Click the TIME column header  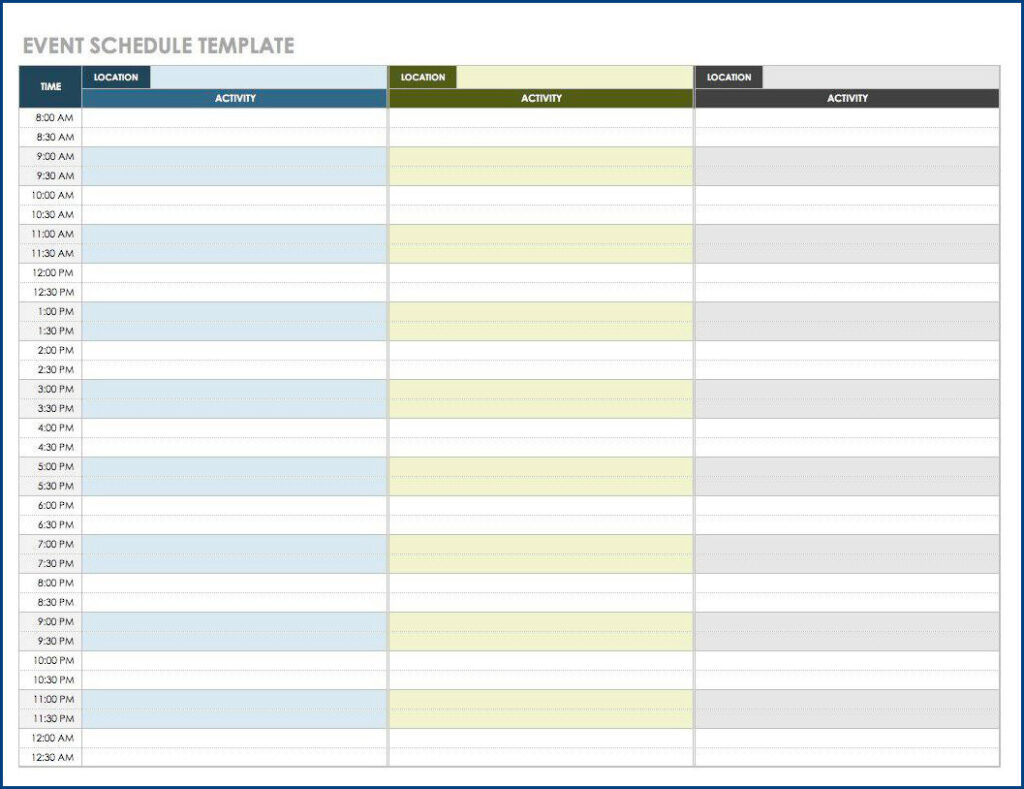[x=49, y=87]
